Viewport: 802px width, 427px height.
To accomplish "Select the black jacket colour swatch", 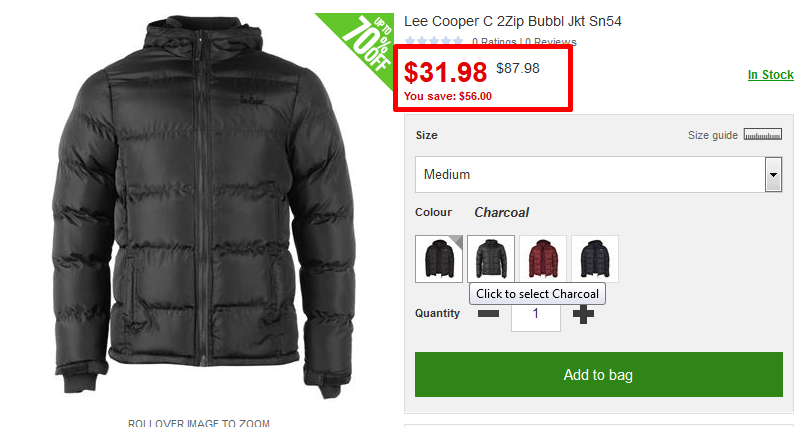I will 439,259.
